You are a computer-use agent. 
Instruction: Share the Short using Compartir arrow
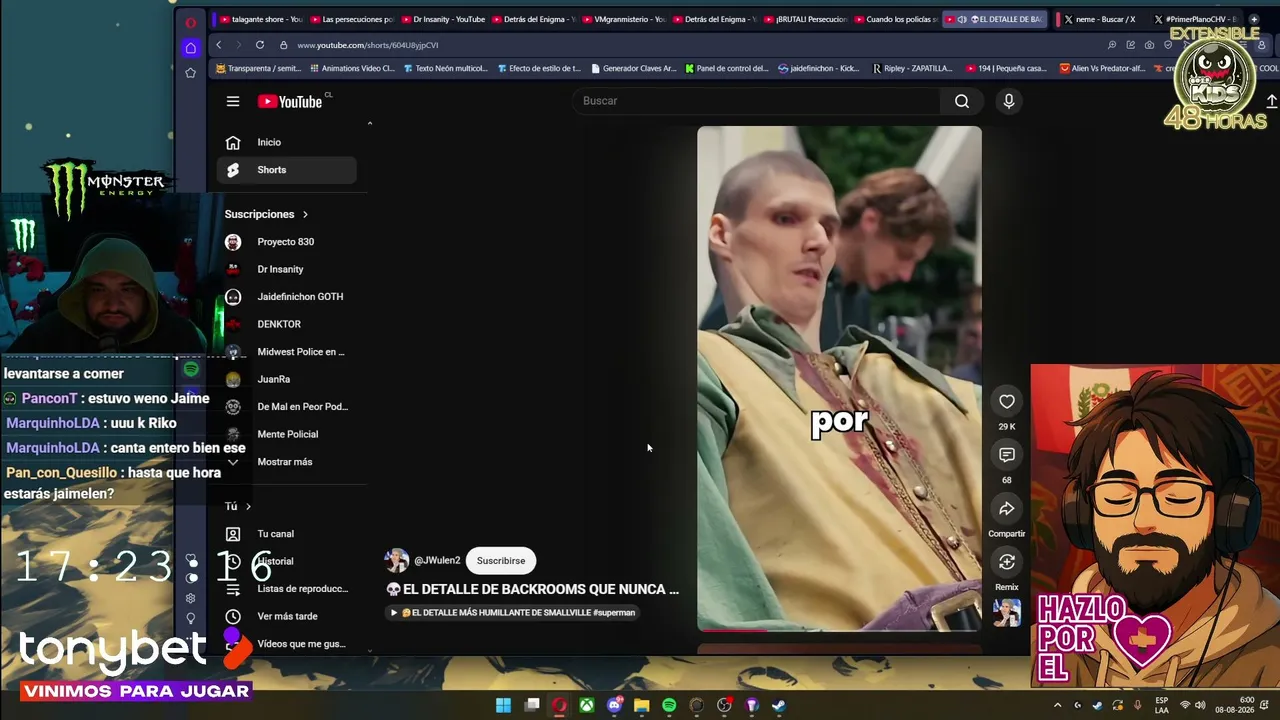point(1007,509)
